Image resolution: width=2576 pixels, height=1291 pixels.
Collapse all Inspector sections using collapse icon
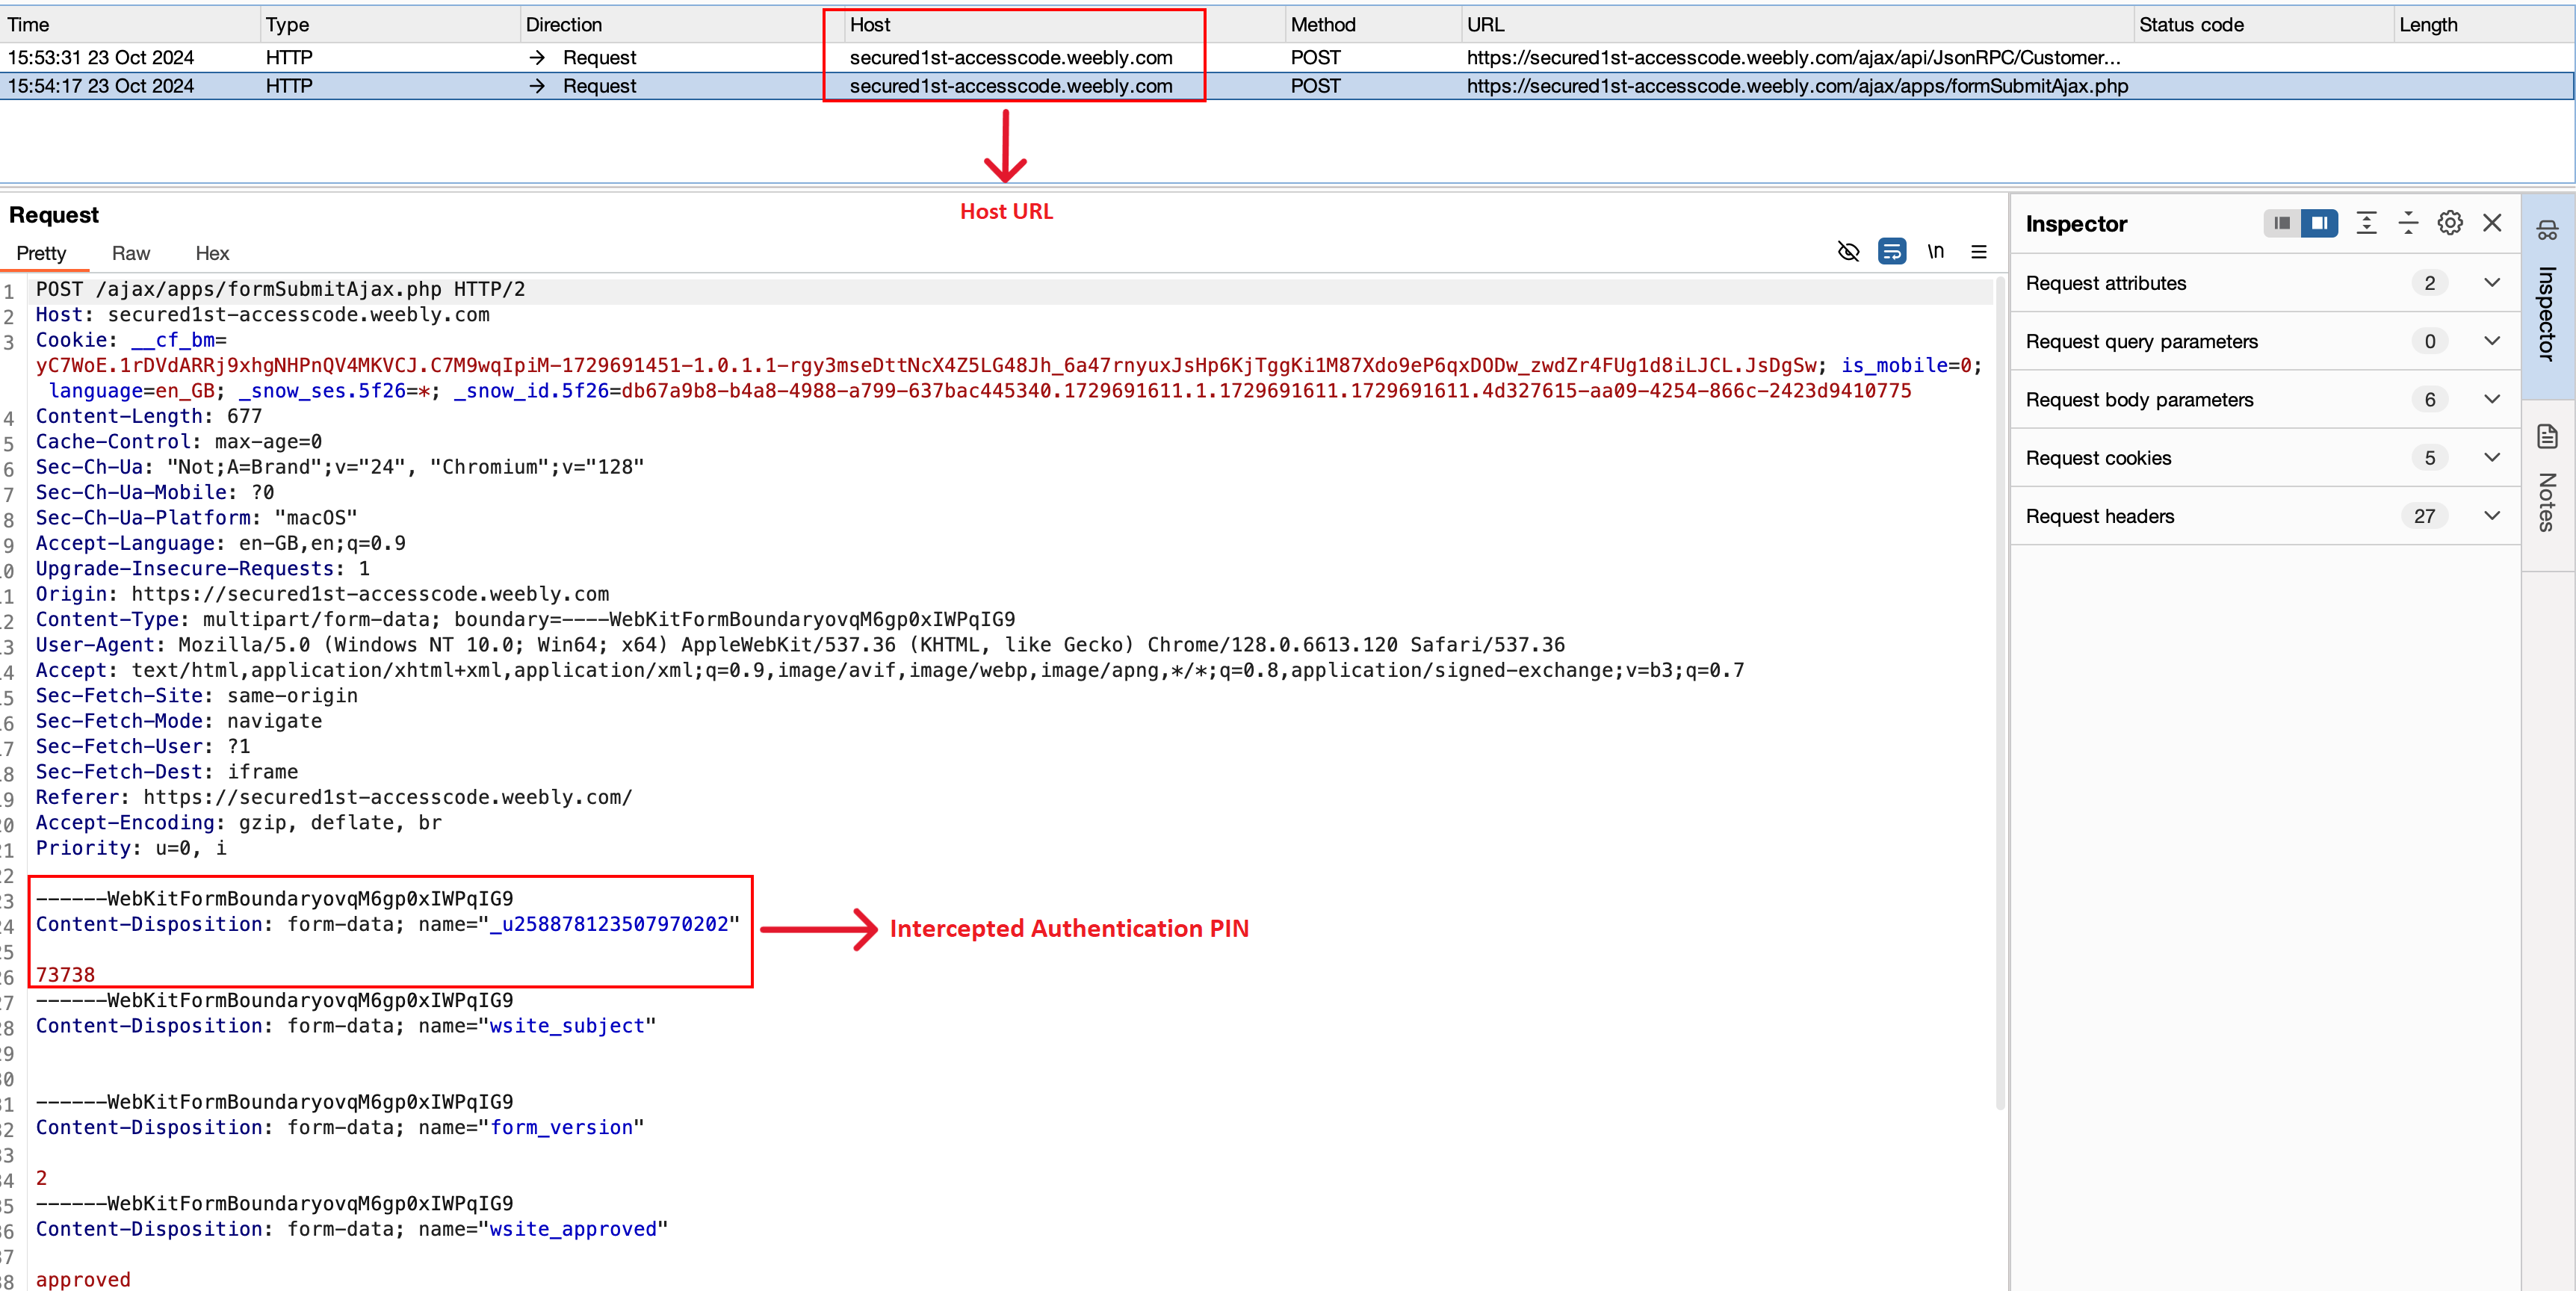tap(2407, 222)
